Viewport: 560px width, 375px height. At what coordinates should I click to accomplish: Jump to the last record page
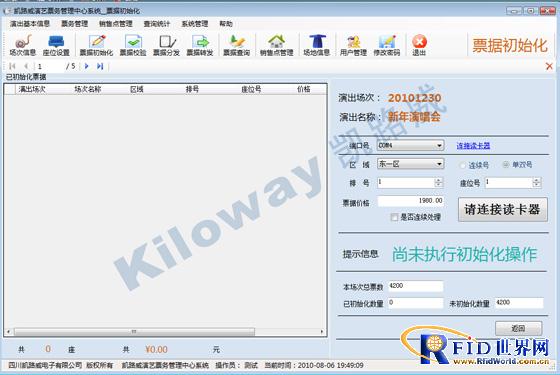point(100,66)
